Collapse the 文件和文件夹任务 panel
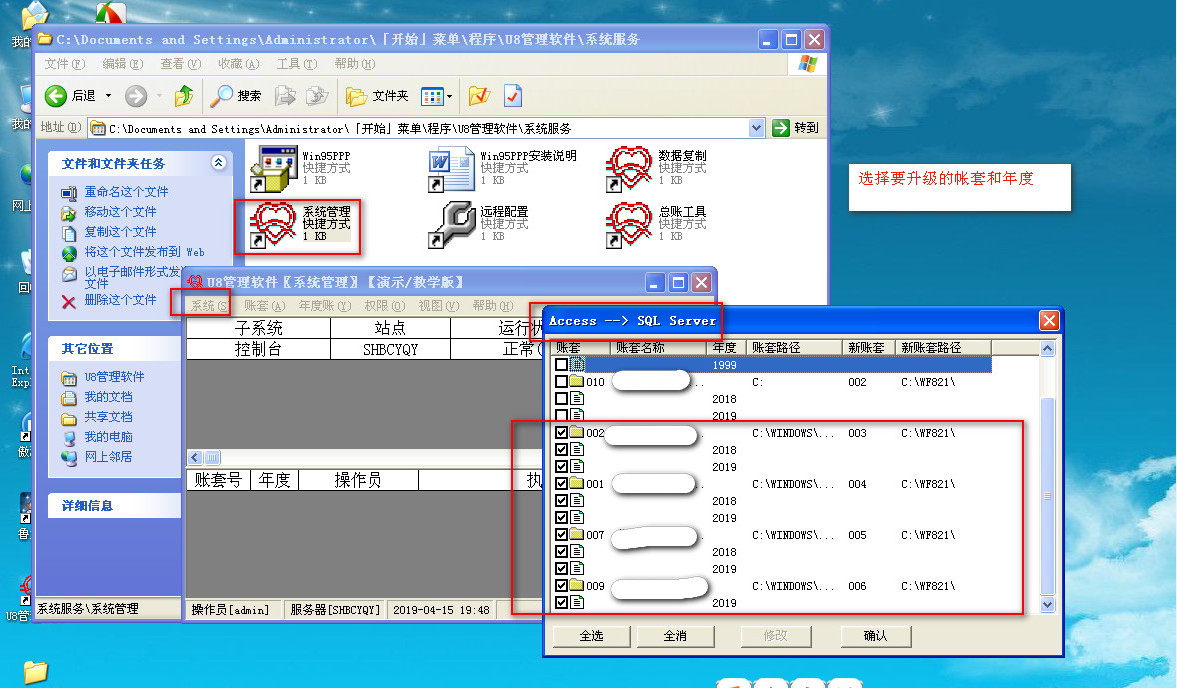Screen dimensions: 1177x688 coord(218,163)
